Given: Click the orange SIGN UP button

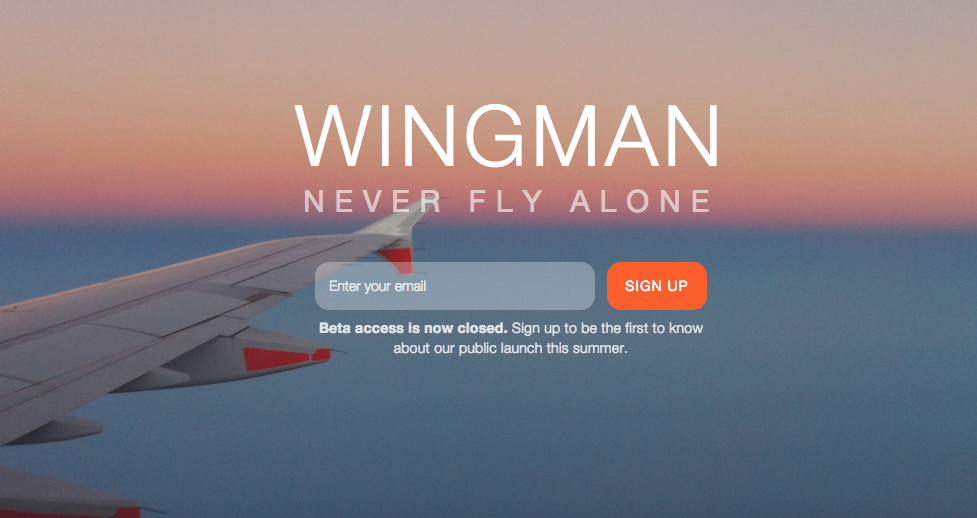Looking at the screenshot, I should click(x=657, y=286).
